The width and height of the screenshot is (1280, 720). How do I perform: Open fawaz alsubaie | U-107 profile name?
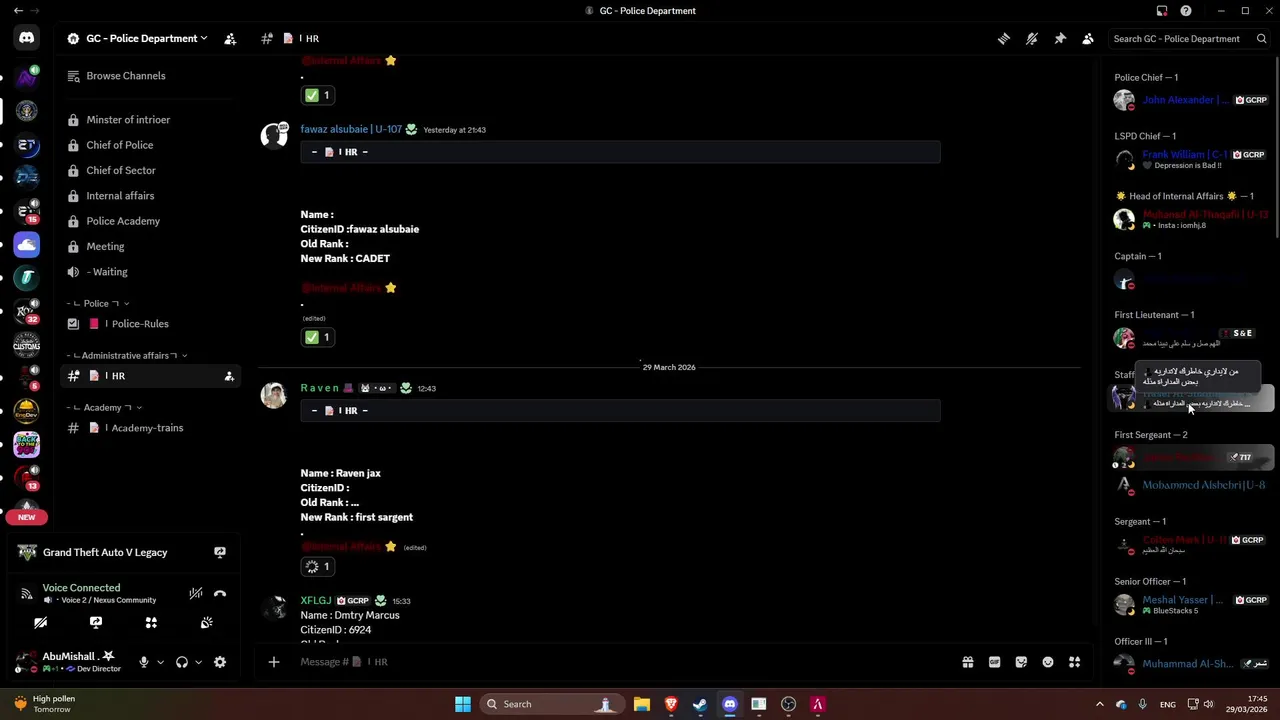click(x=351, y=129)
